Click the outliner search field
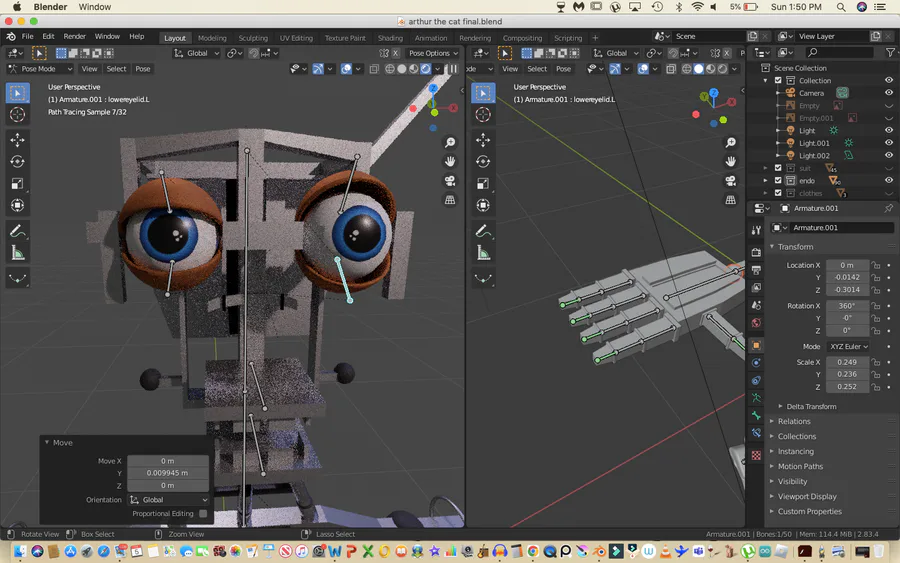Screen dimensions: 900x563 pyautogui.click(x=840, y=52)
